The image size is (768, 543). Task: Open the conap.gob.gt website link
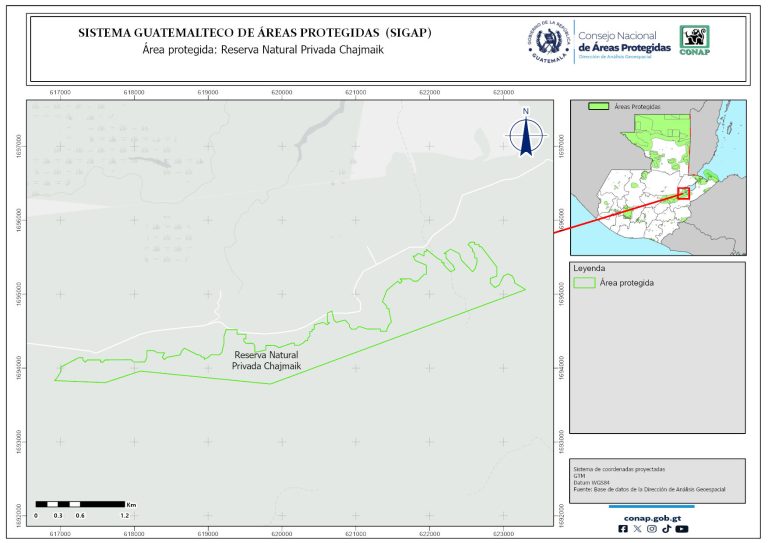[x=651, y=517]
